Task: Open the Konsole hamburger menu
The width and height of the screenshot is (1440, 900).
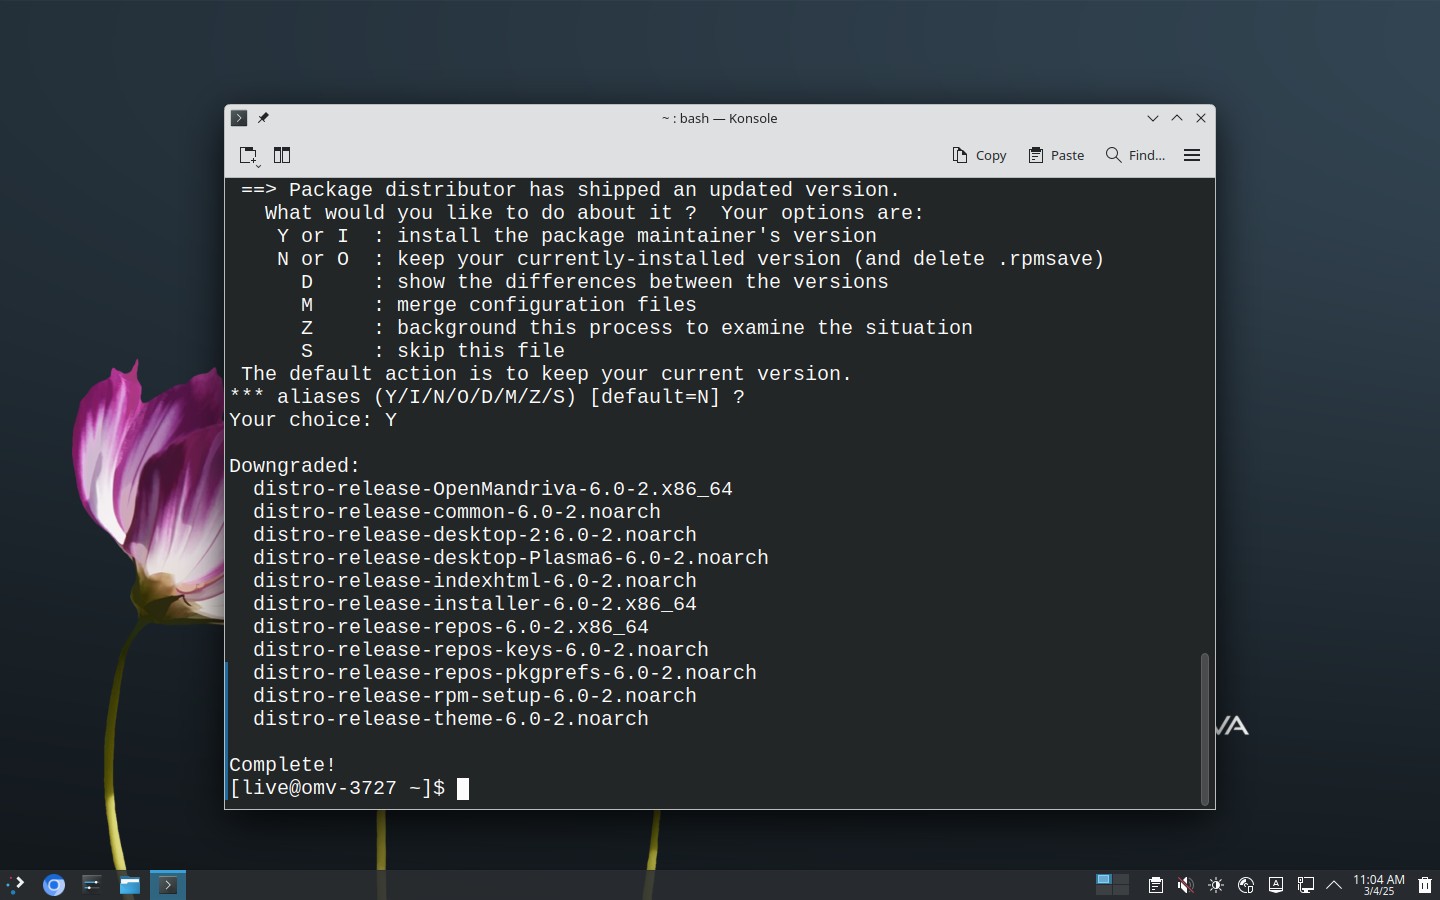Action: point(1192,155)
